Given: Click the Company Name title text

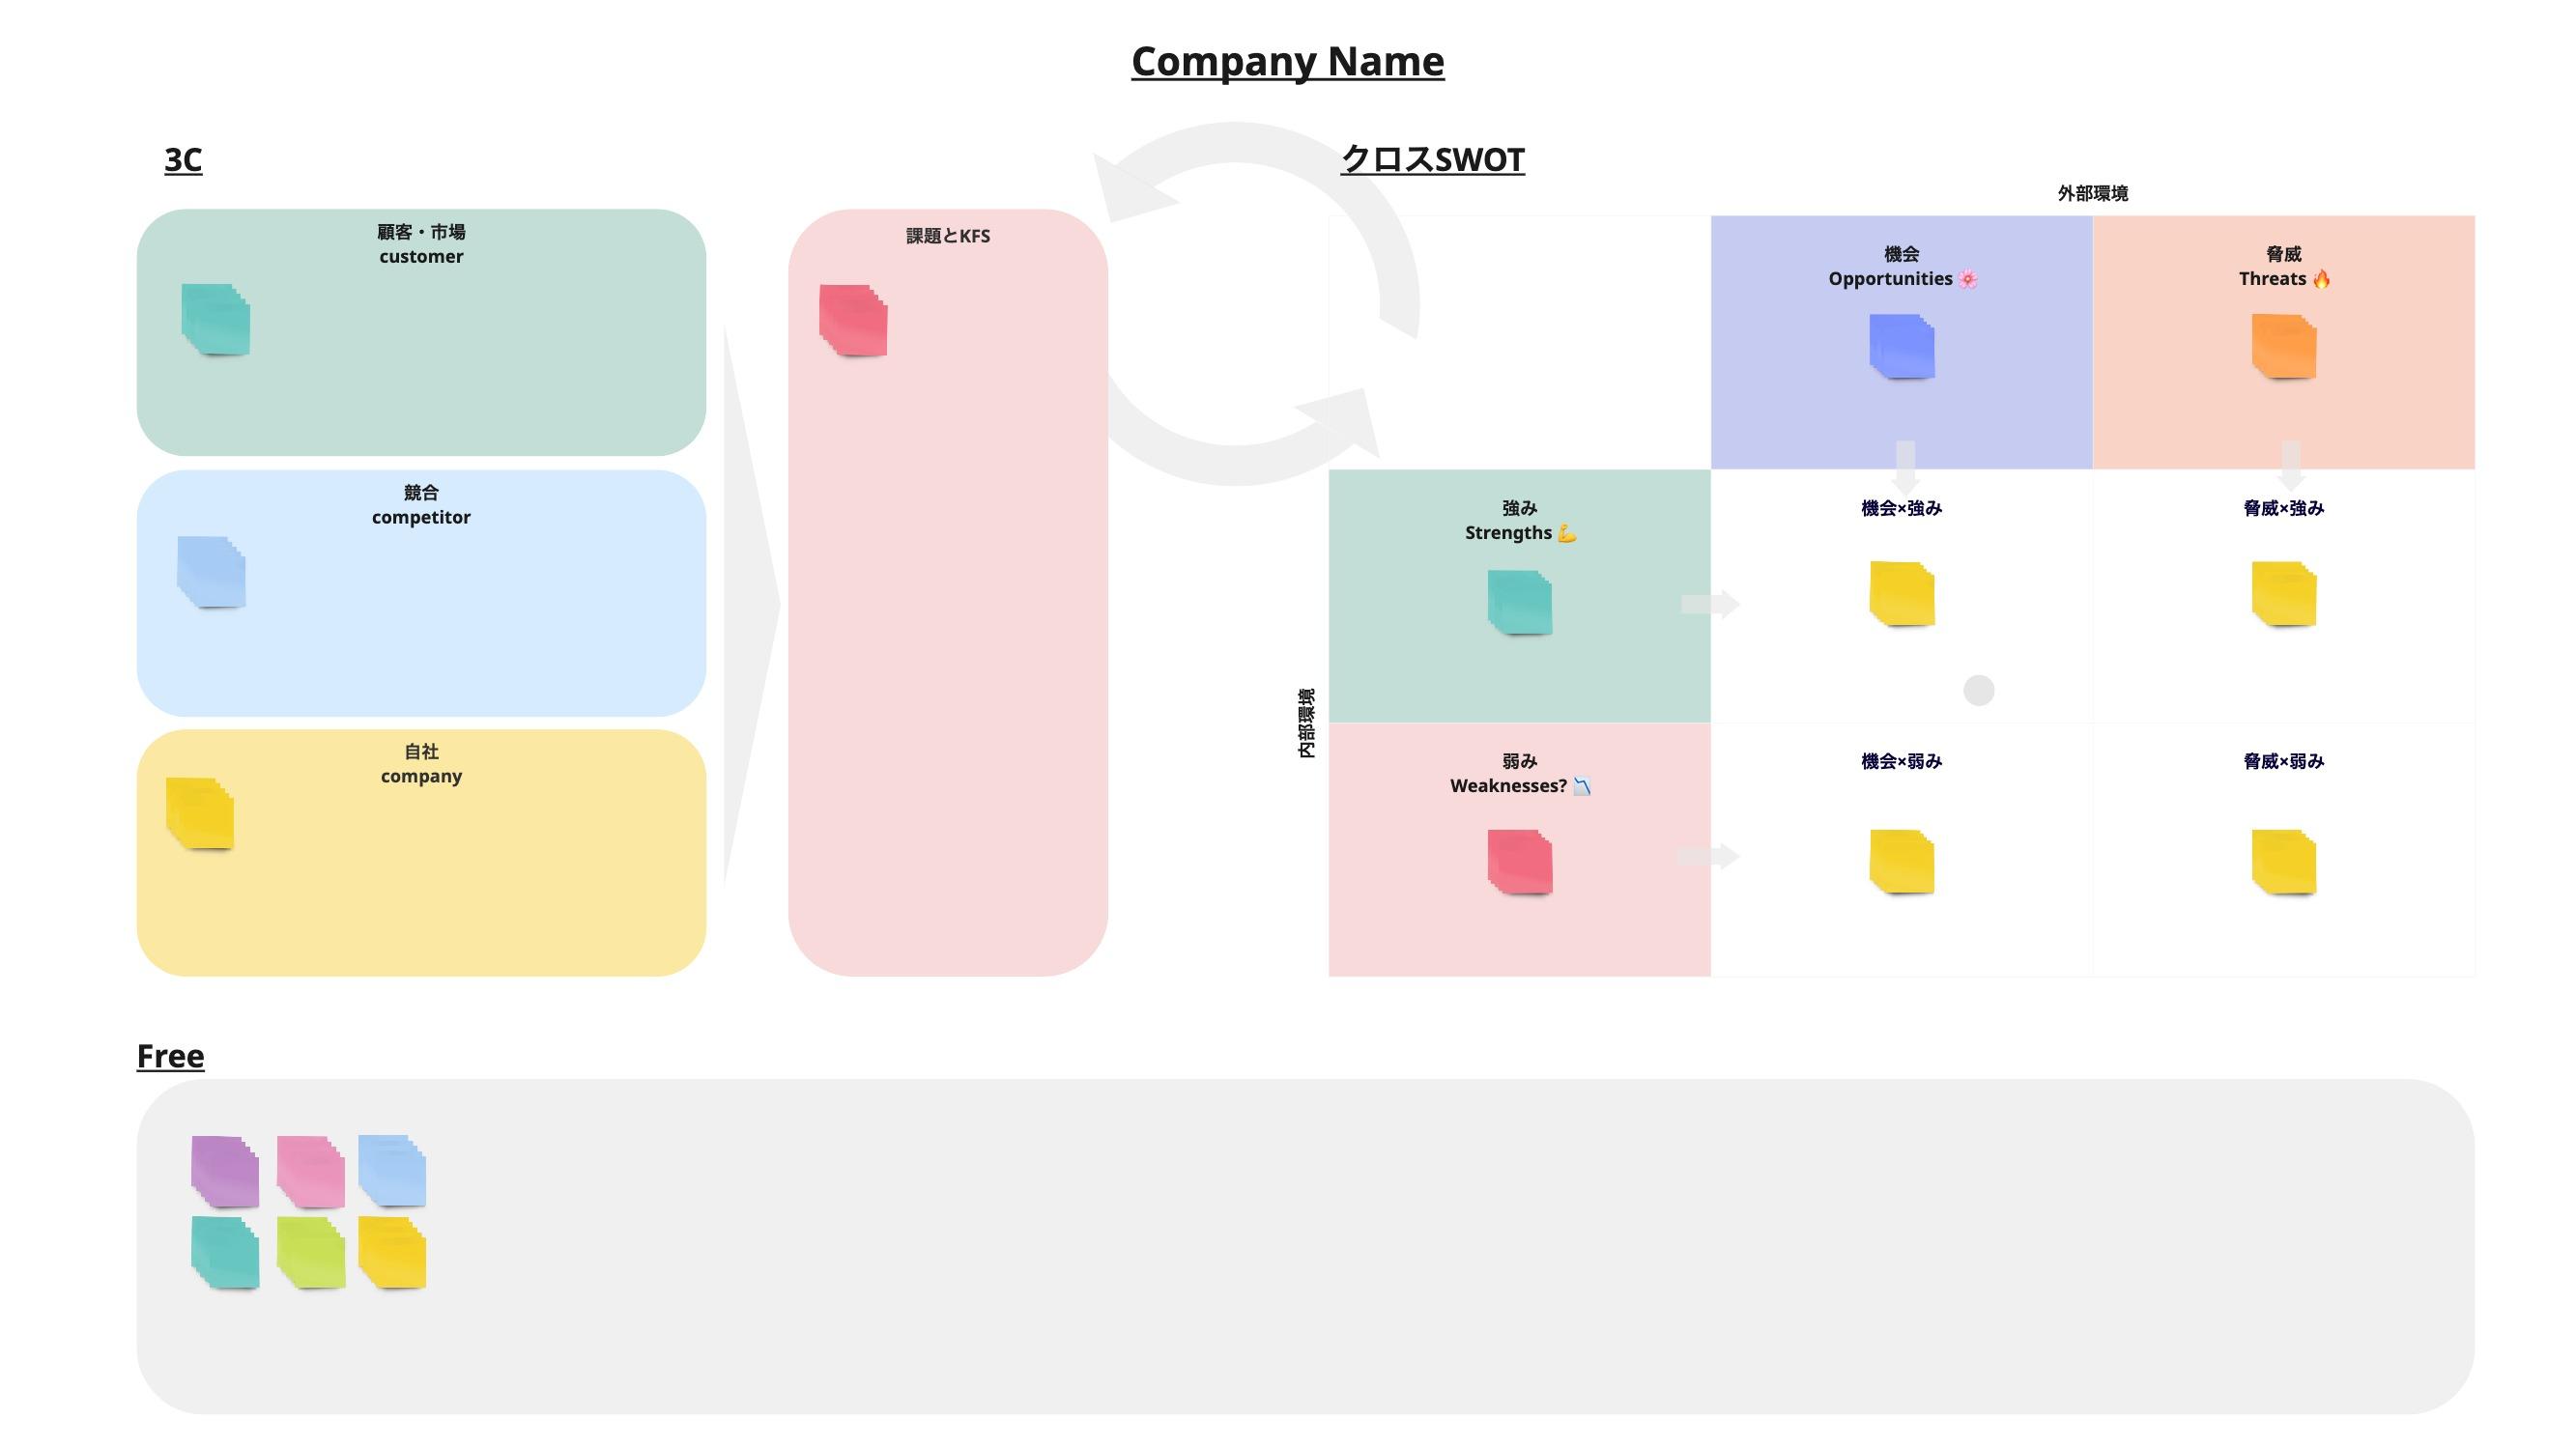Looking at the screenshot, I should [x=1287, y=61].
